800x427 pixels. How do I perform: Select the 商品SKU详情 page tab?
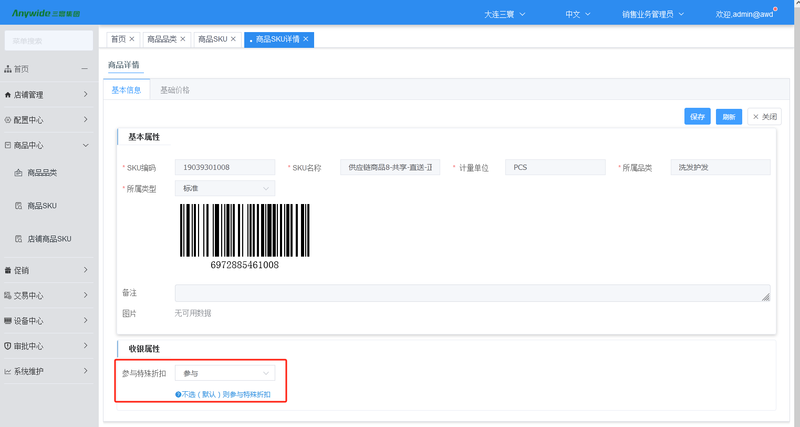click(x=277, y=39)
